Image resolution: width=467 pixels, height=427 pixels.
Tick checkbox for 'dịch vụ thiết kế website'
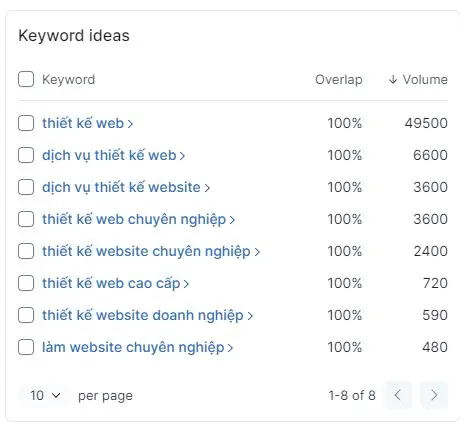click(26, 187)
